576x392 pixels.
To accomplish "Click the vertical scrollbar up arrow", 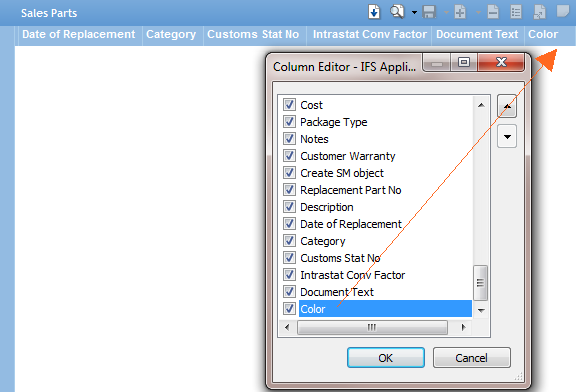I will click(481, 105).
